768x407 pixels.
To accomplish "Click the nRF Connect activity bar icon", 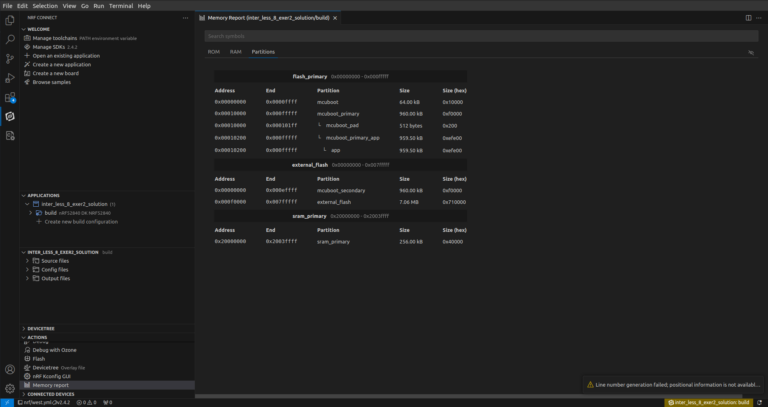I will [10, 116].
